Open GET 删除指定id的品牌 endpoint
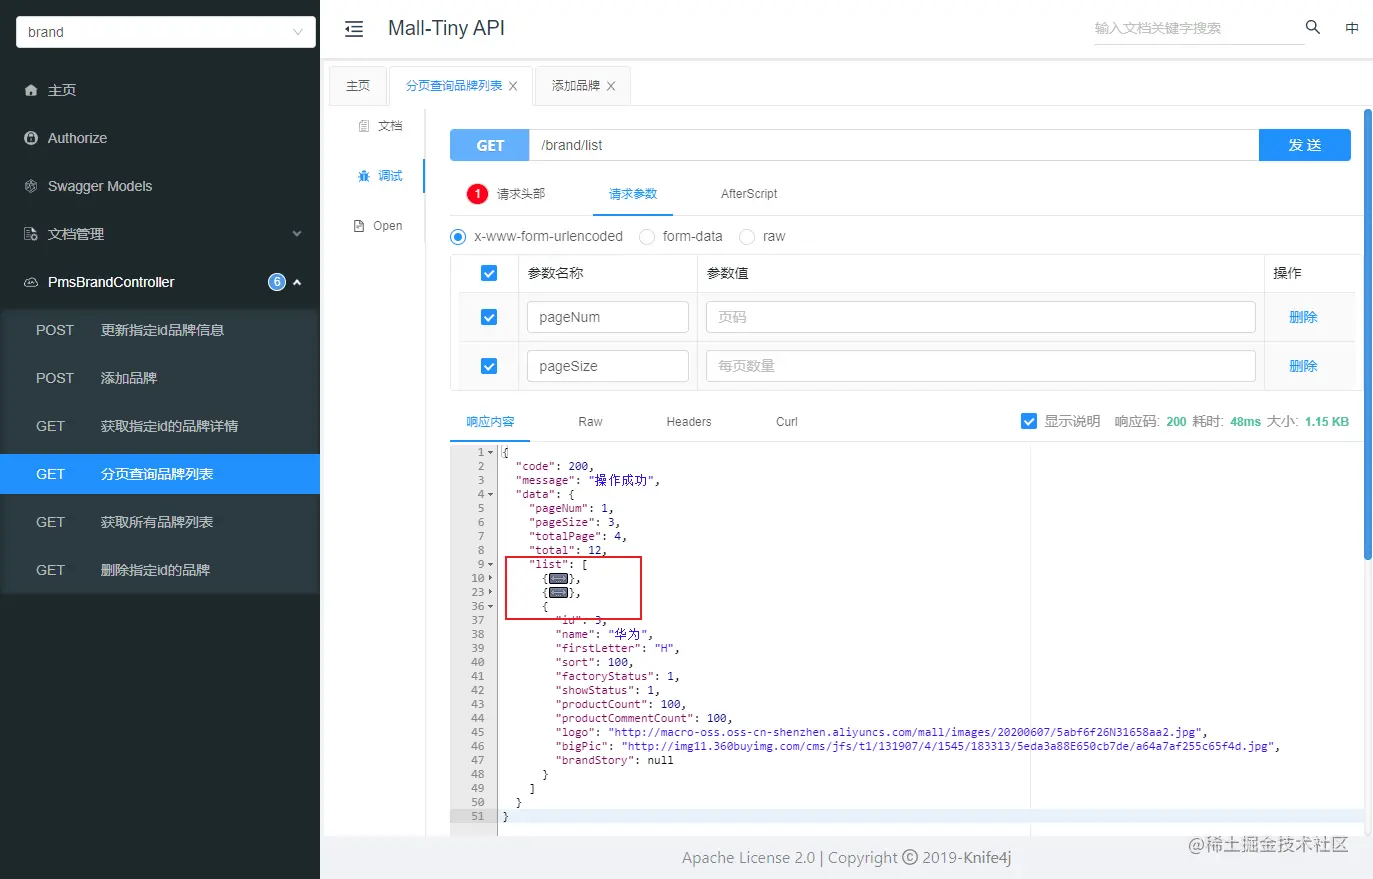Image resolution: width=1373 pixels, height=879 pixels. coord(160,570)
